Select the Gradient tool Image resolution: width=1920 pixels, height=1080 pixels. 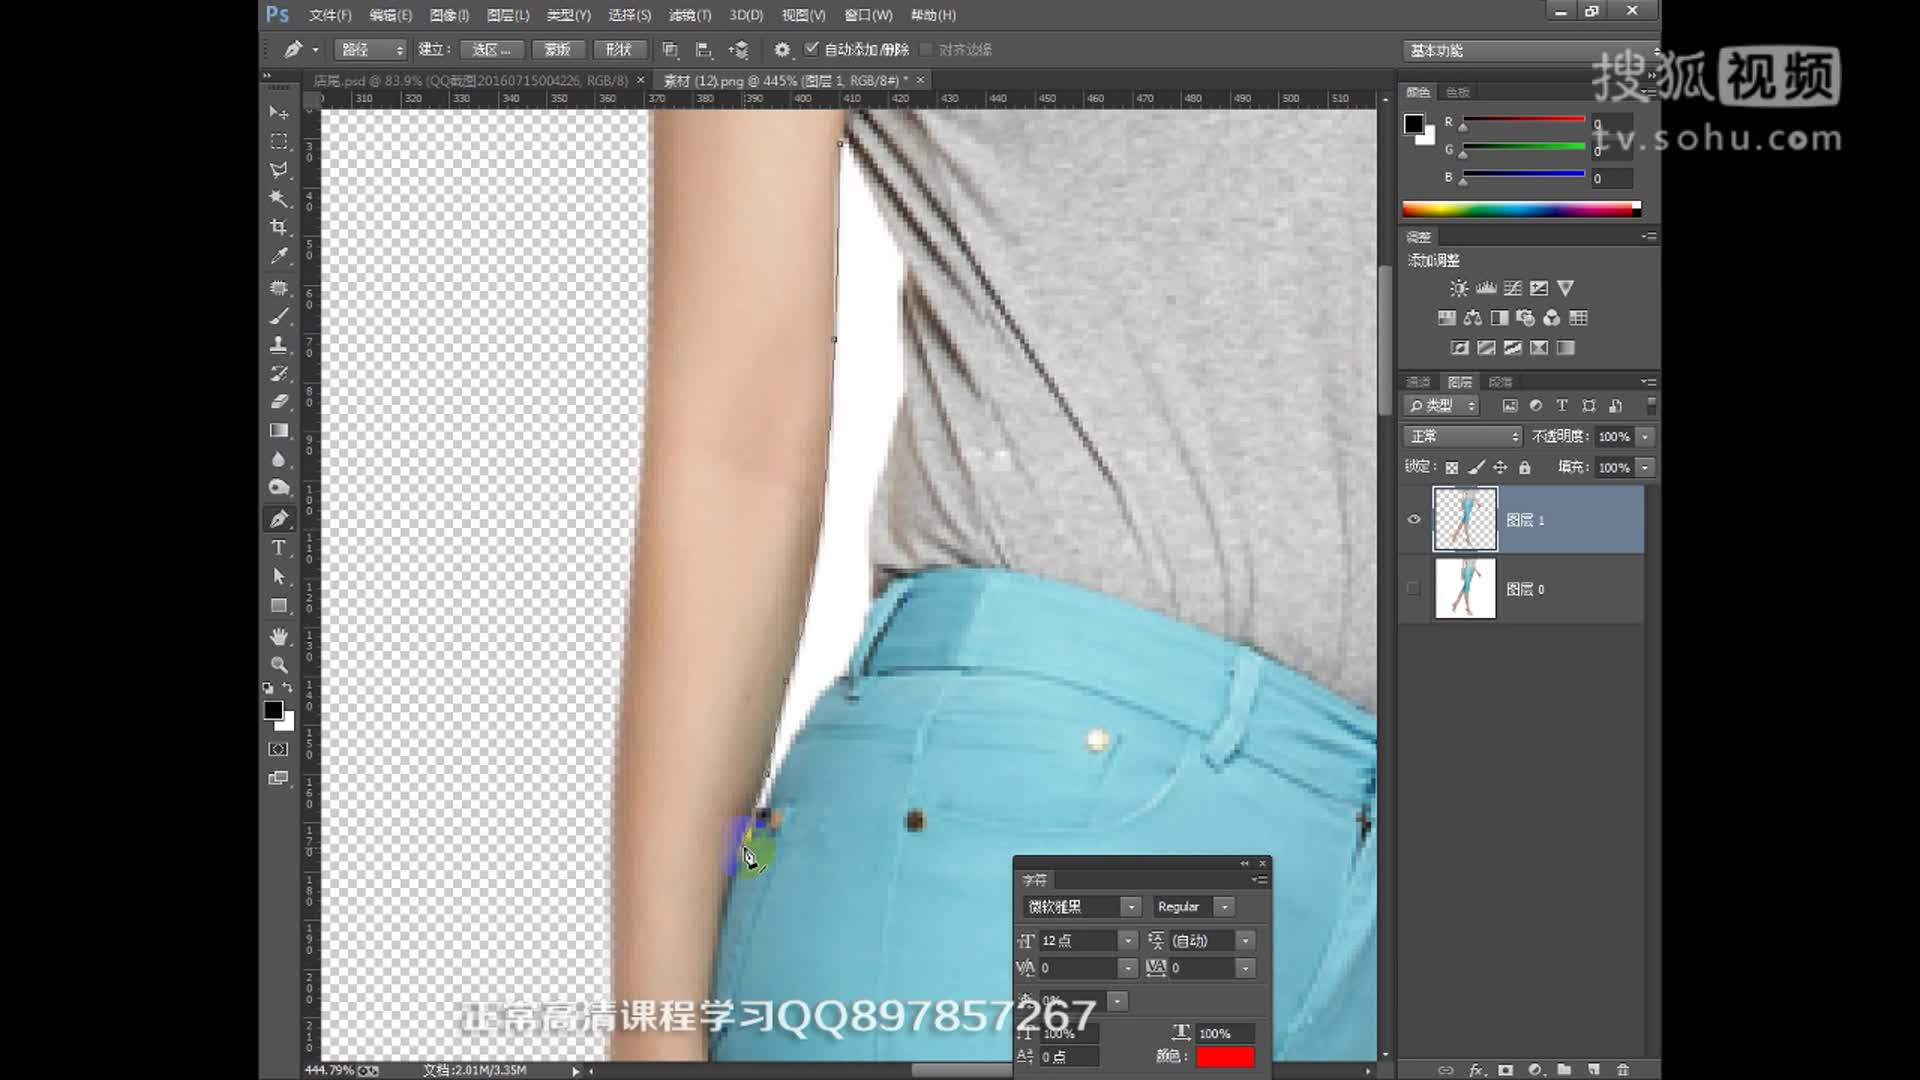pyautogui.click(x=279, y=431)
